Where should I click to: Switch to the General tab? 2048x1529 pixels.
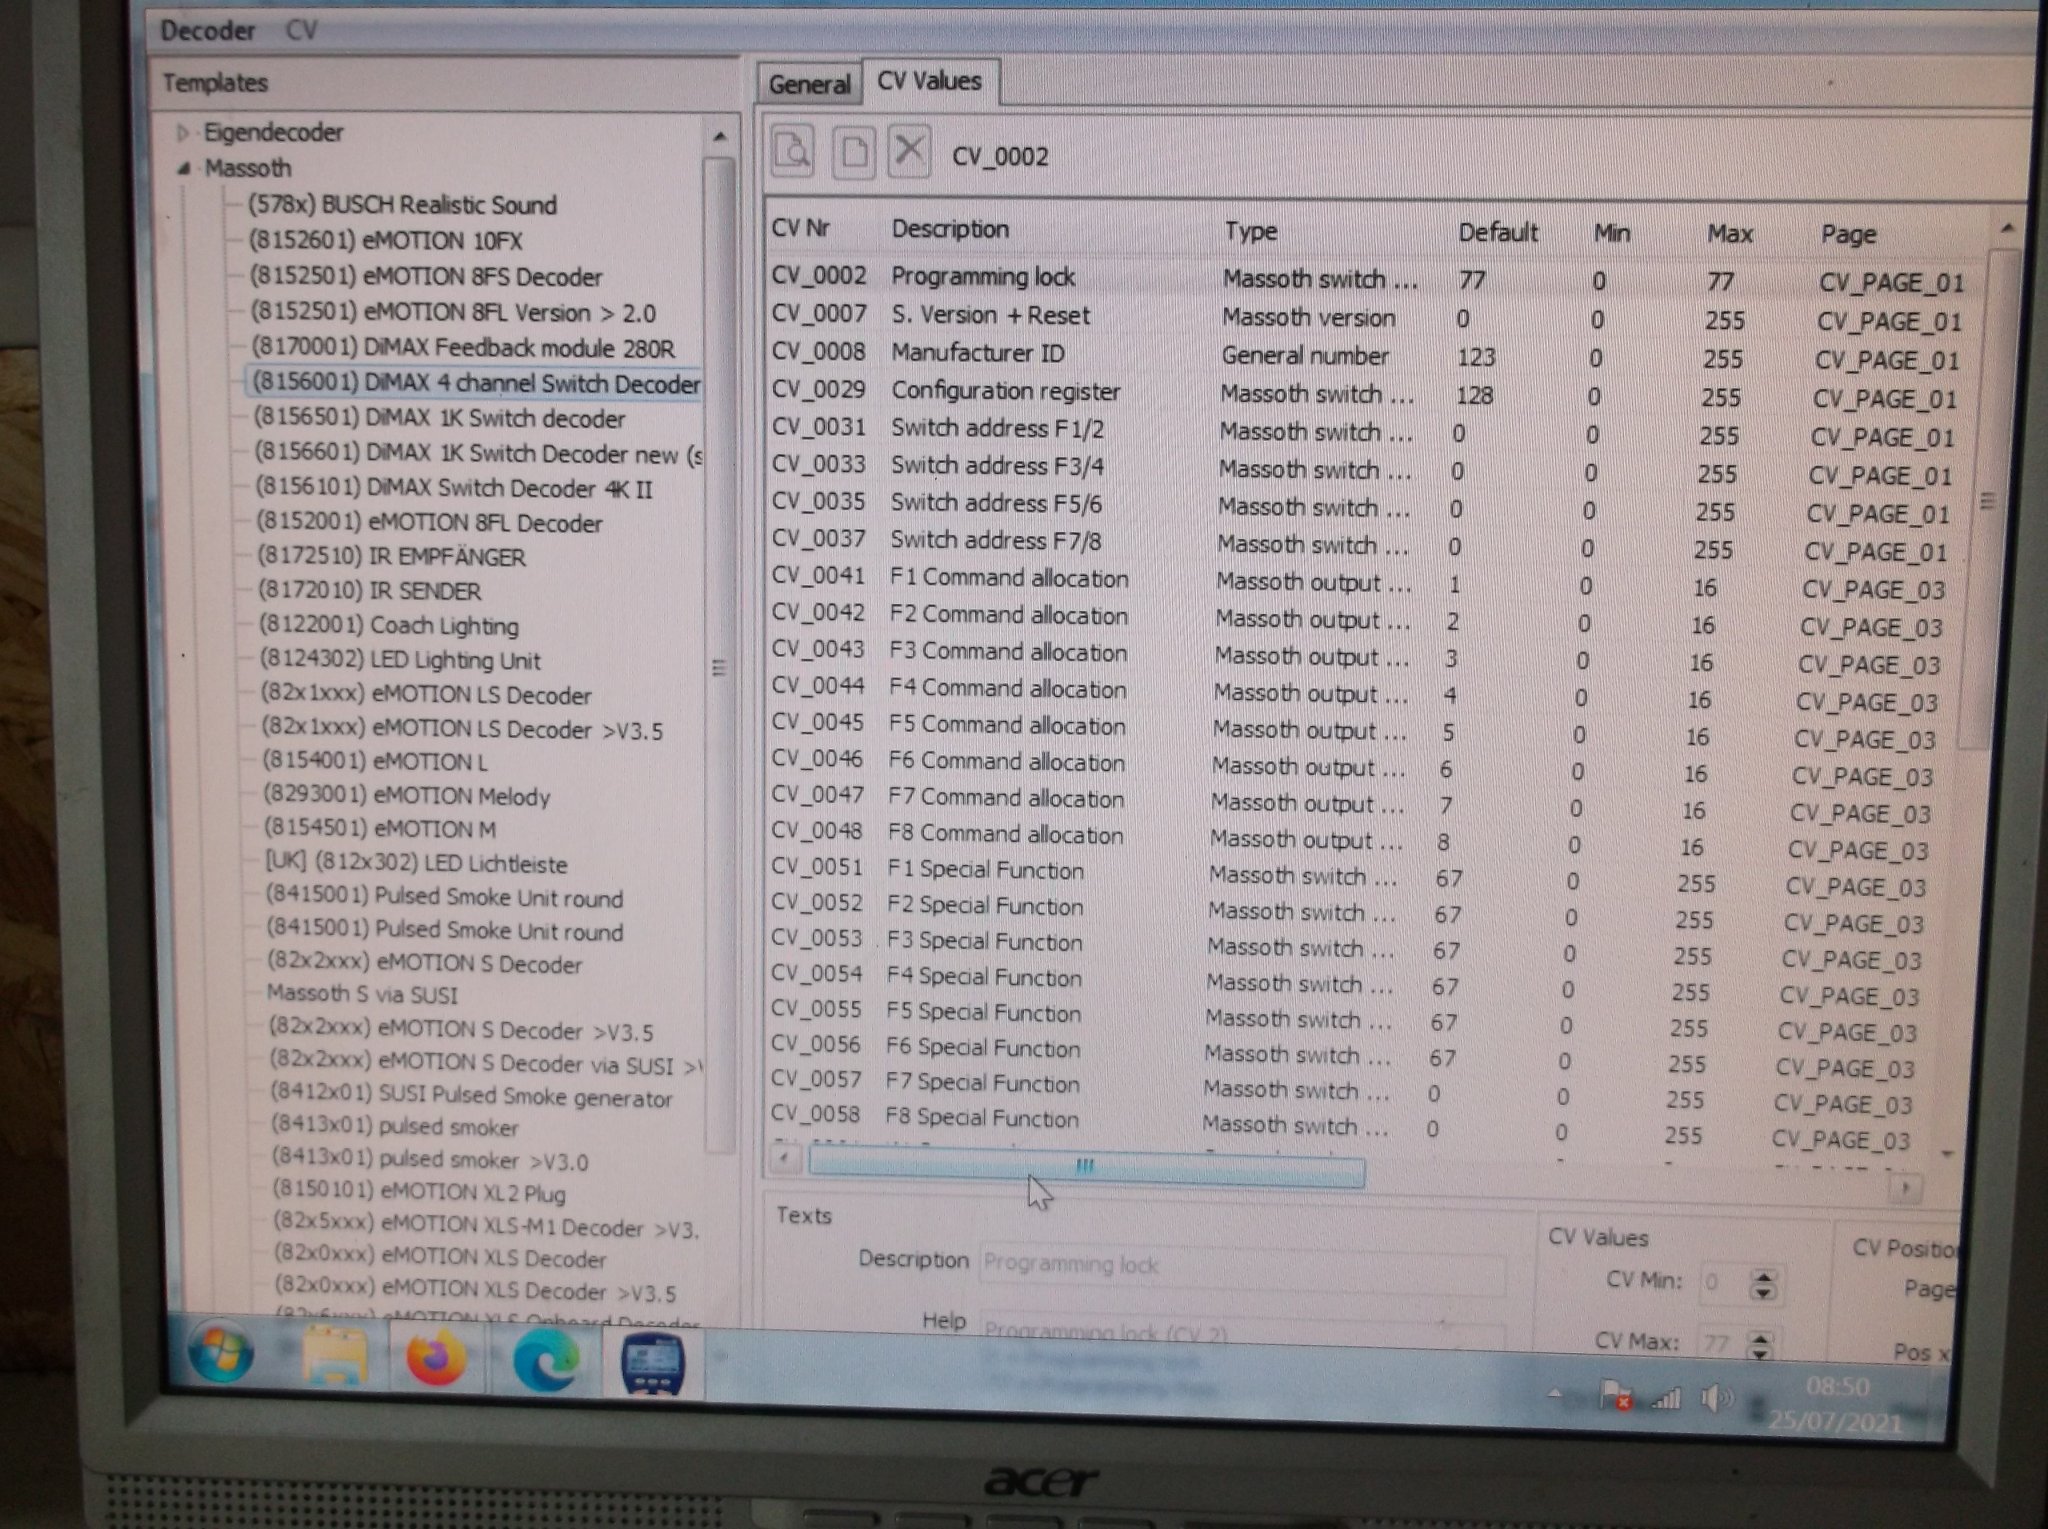click(809, 84)
